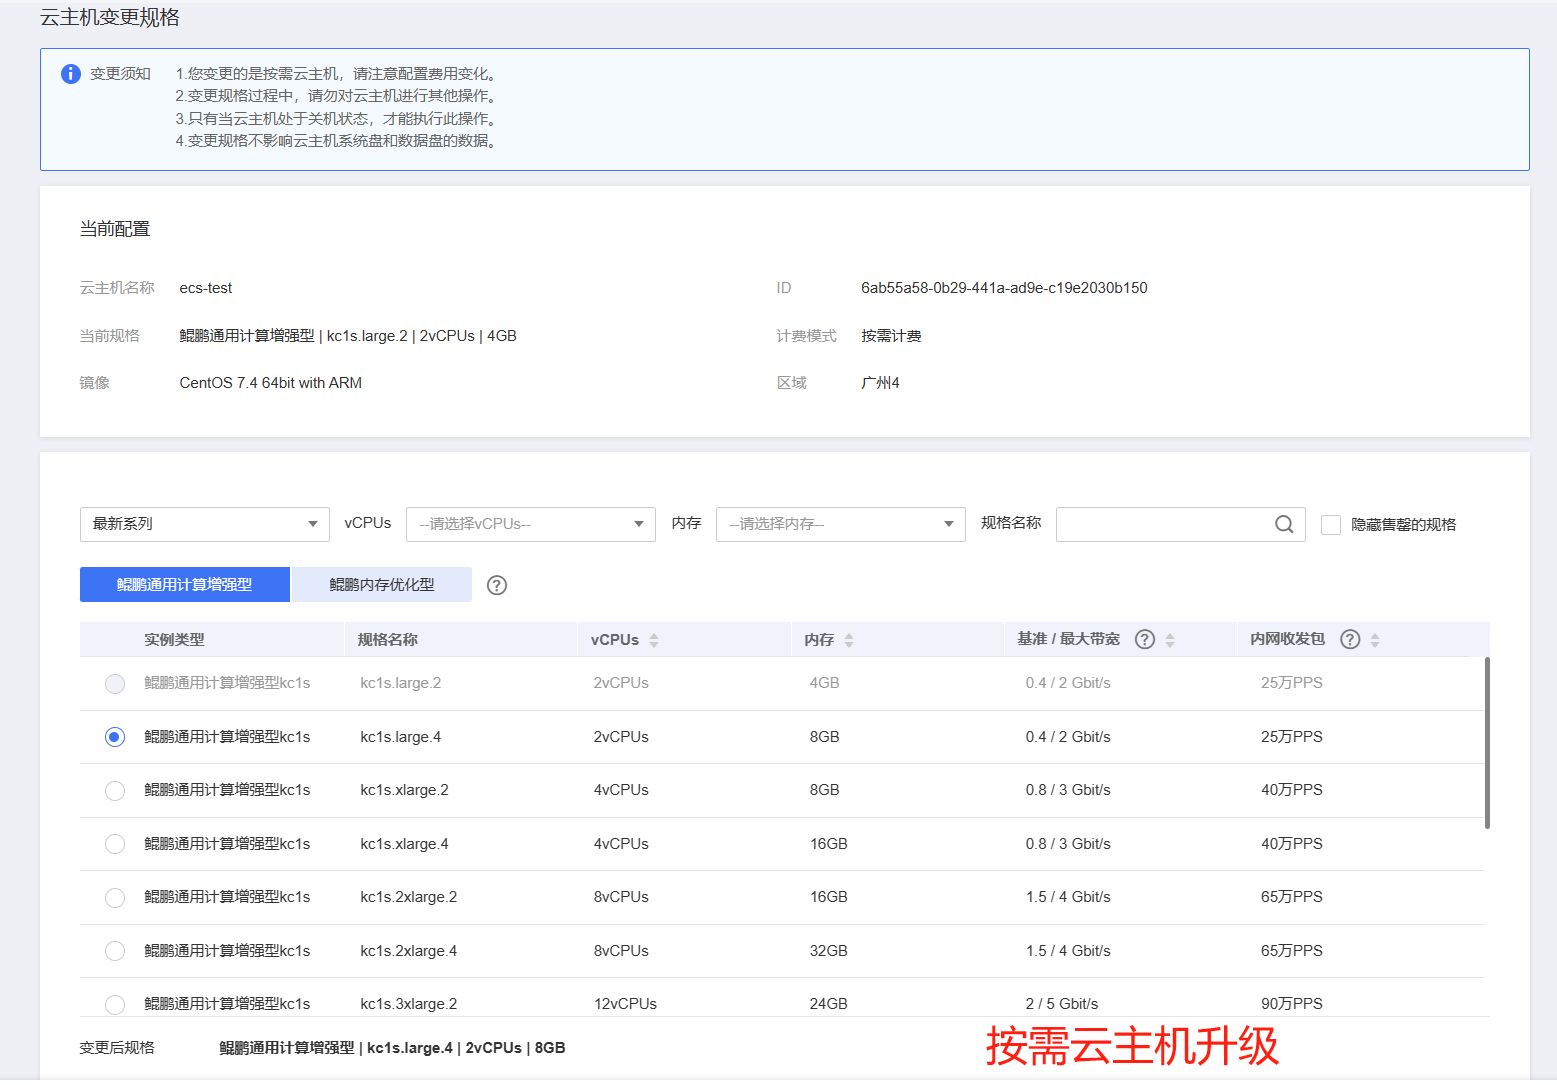The height and width of the screenshot is (1085, 1557).
Task: Open the 最新系列 dropdown
Action: coord(204,524)
